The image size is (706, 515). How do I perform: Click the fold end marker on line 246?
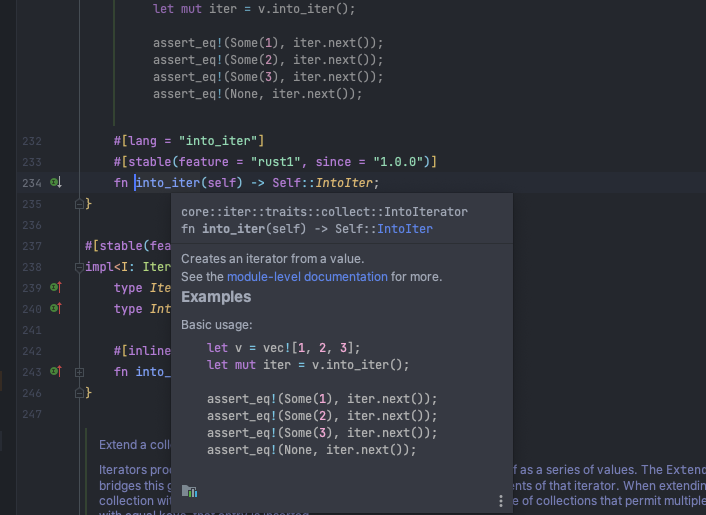point(79,393)
